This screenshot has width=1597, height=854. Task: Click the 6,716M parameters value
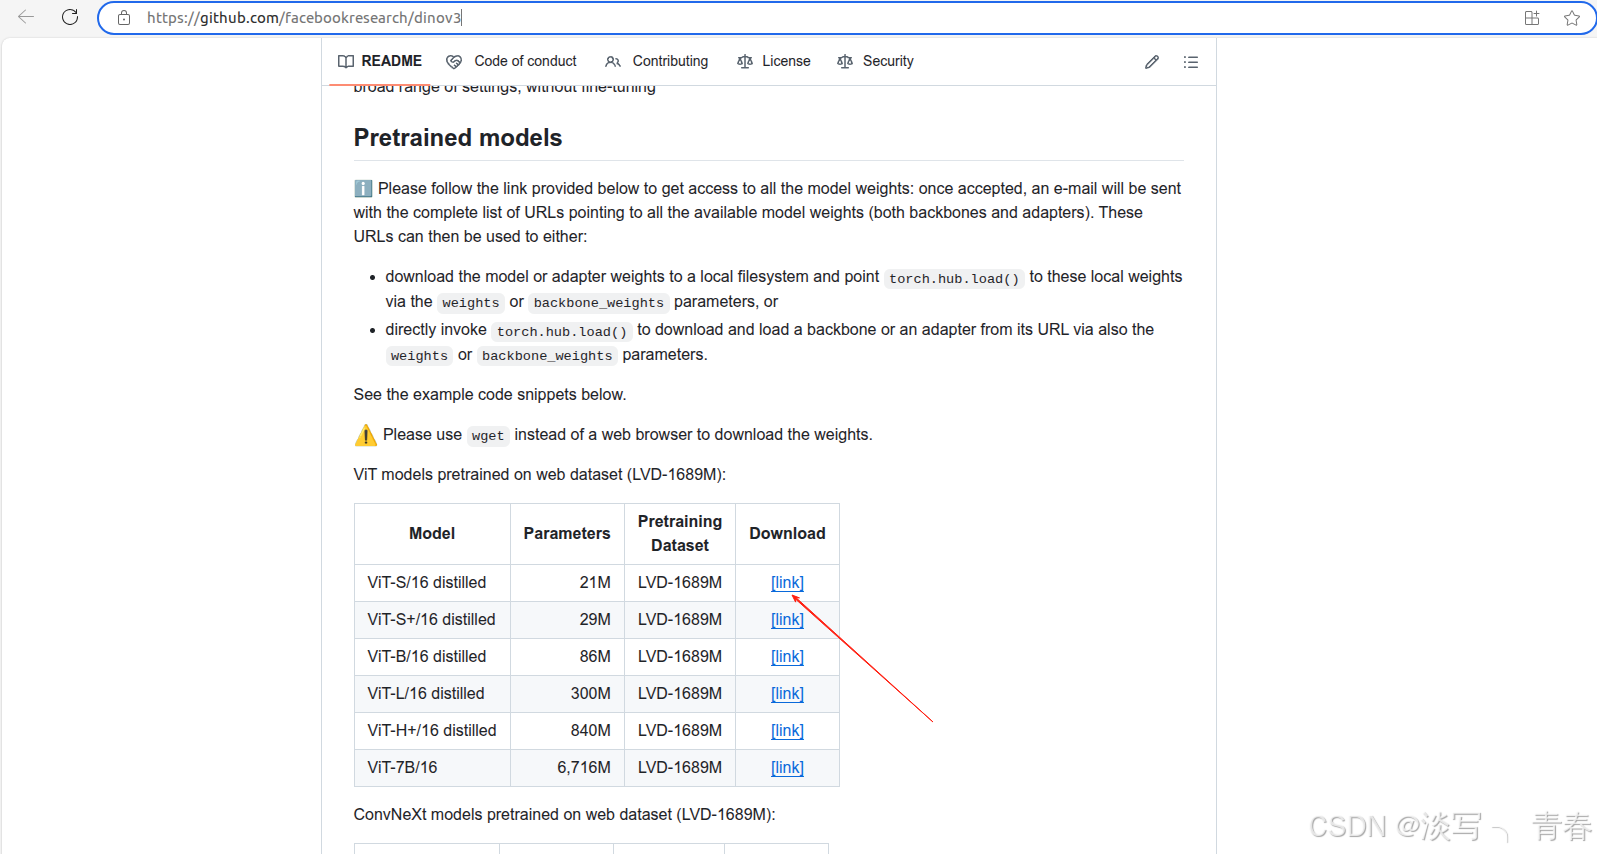tap(584, 768)
